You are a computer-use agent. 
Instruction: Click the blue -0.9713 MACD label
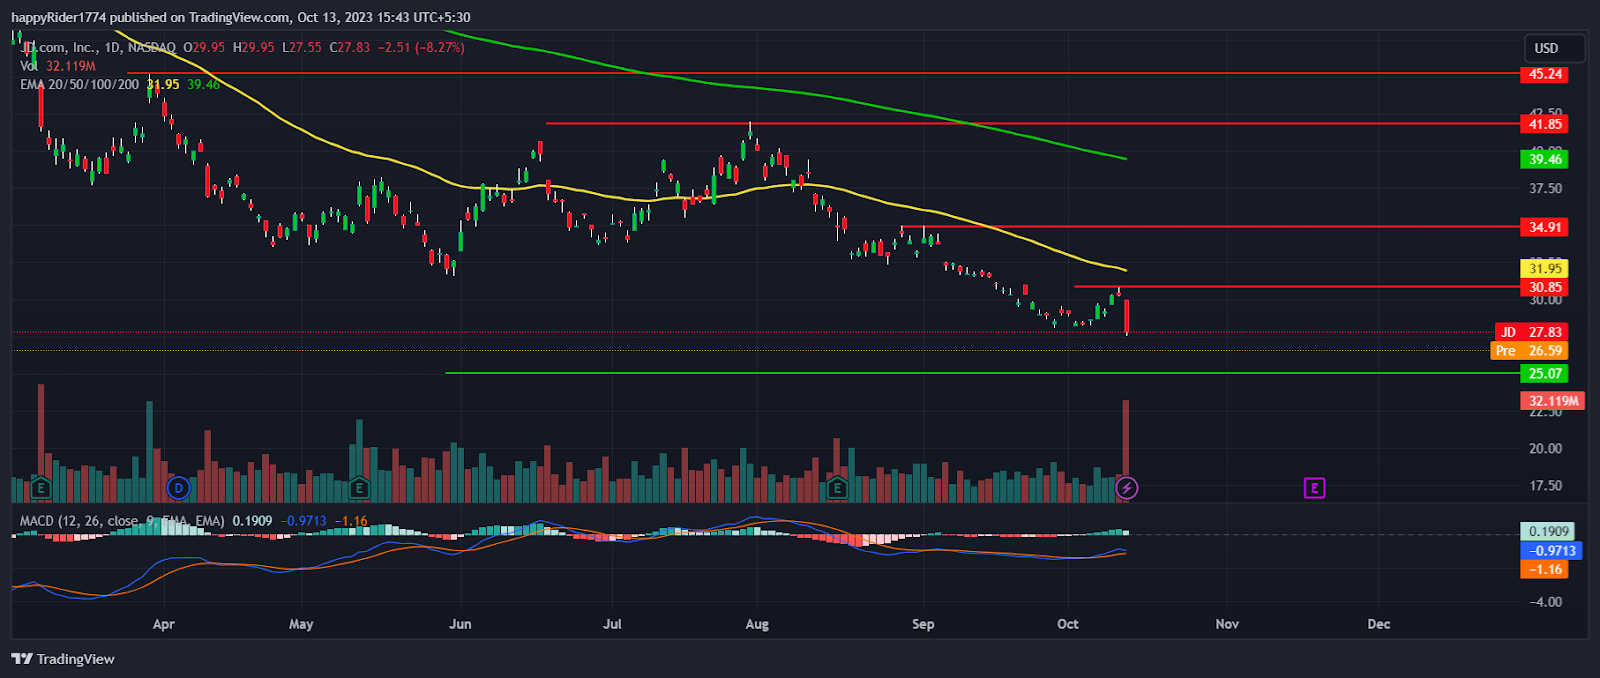pos(1551,551)
